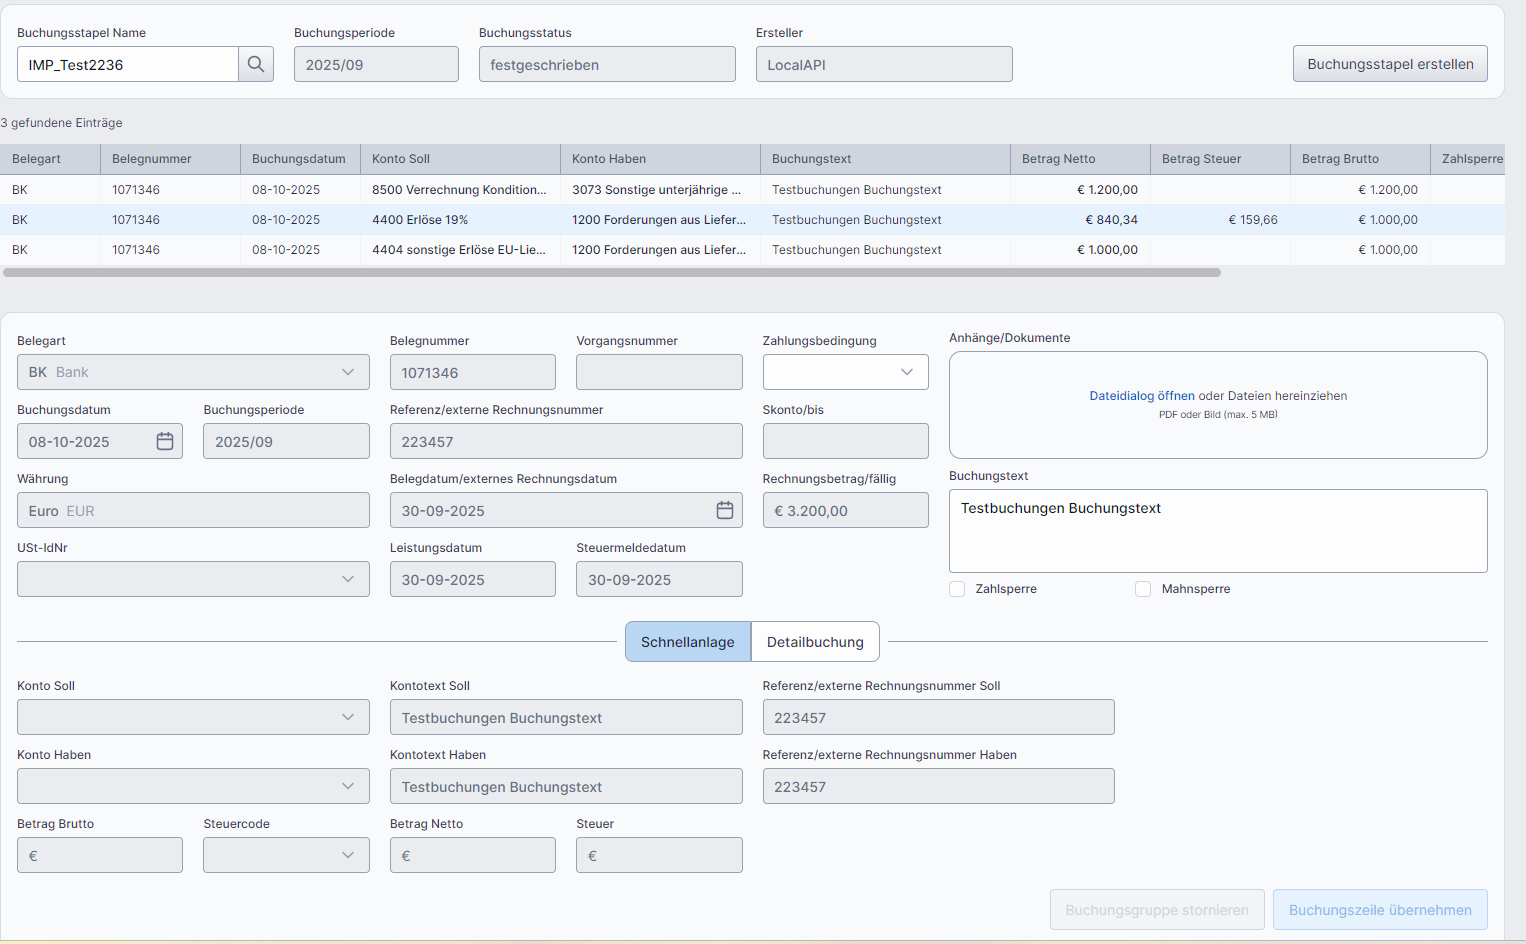The height and width of the screenshot is (944, 1526).
Task: Open calendar icon in Belegdatum/externes Rechnungsdatum field
Action: click(725, 510)
